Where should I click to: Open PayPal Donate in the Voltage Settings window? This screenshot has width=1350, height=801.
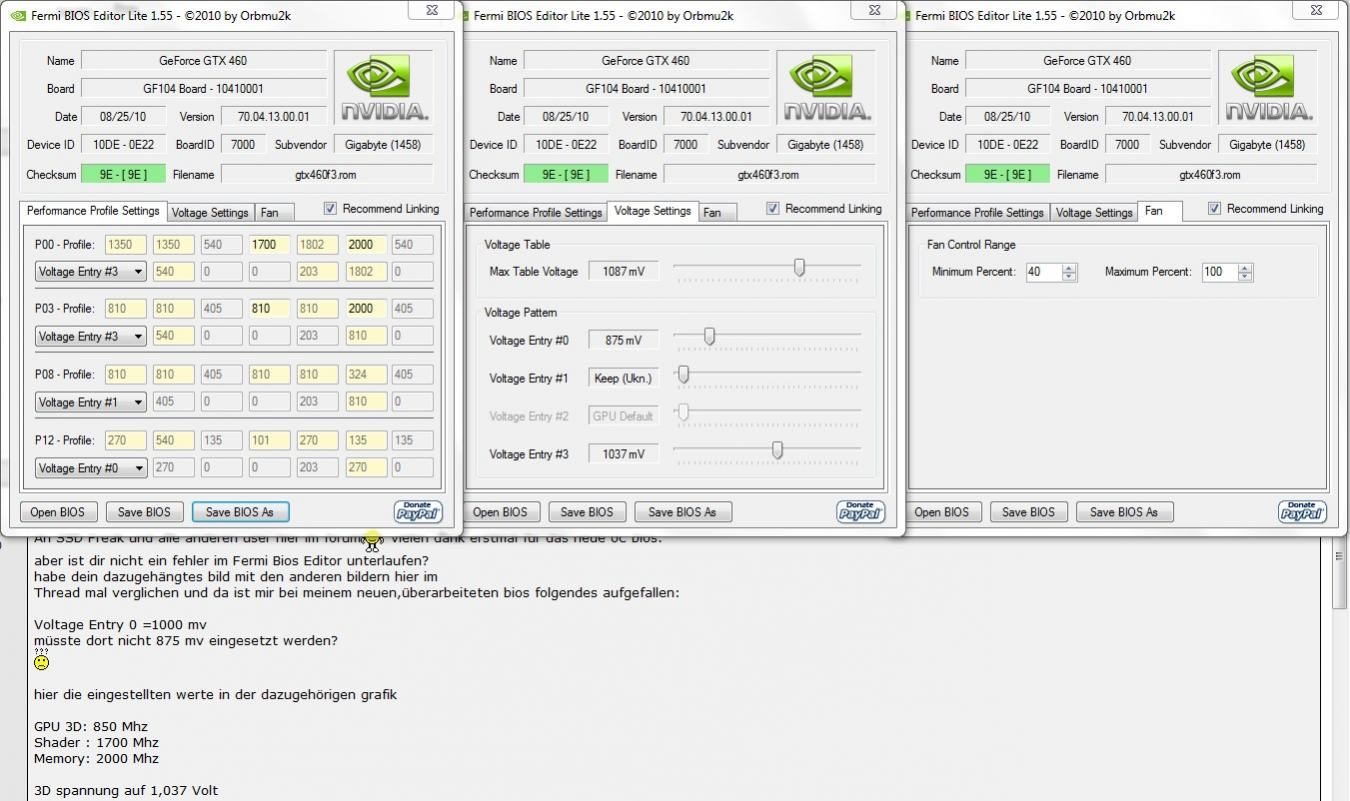(x=860, y=512)
